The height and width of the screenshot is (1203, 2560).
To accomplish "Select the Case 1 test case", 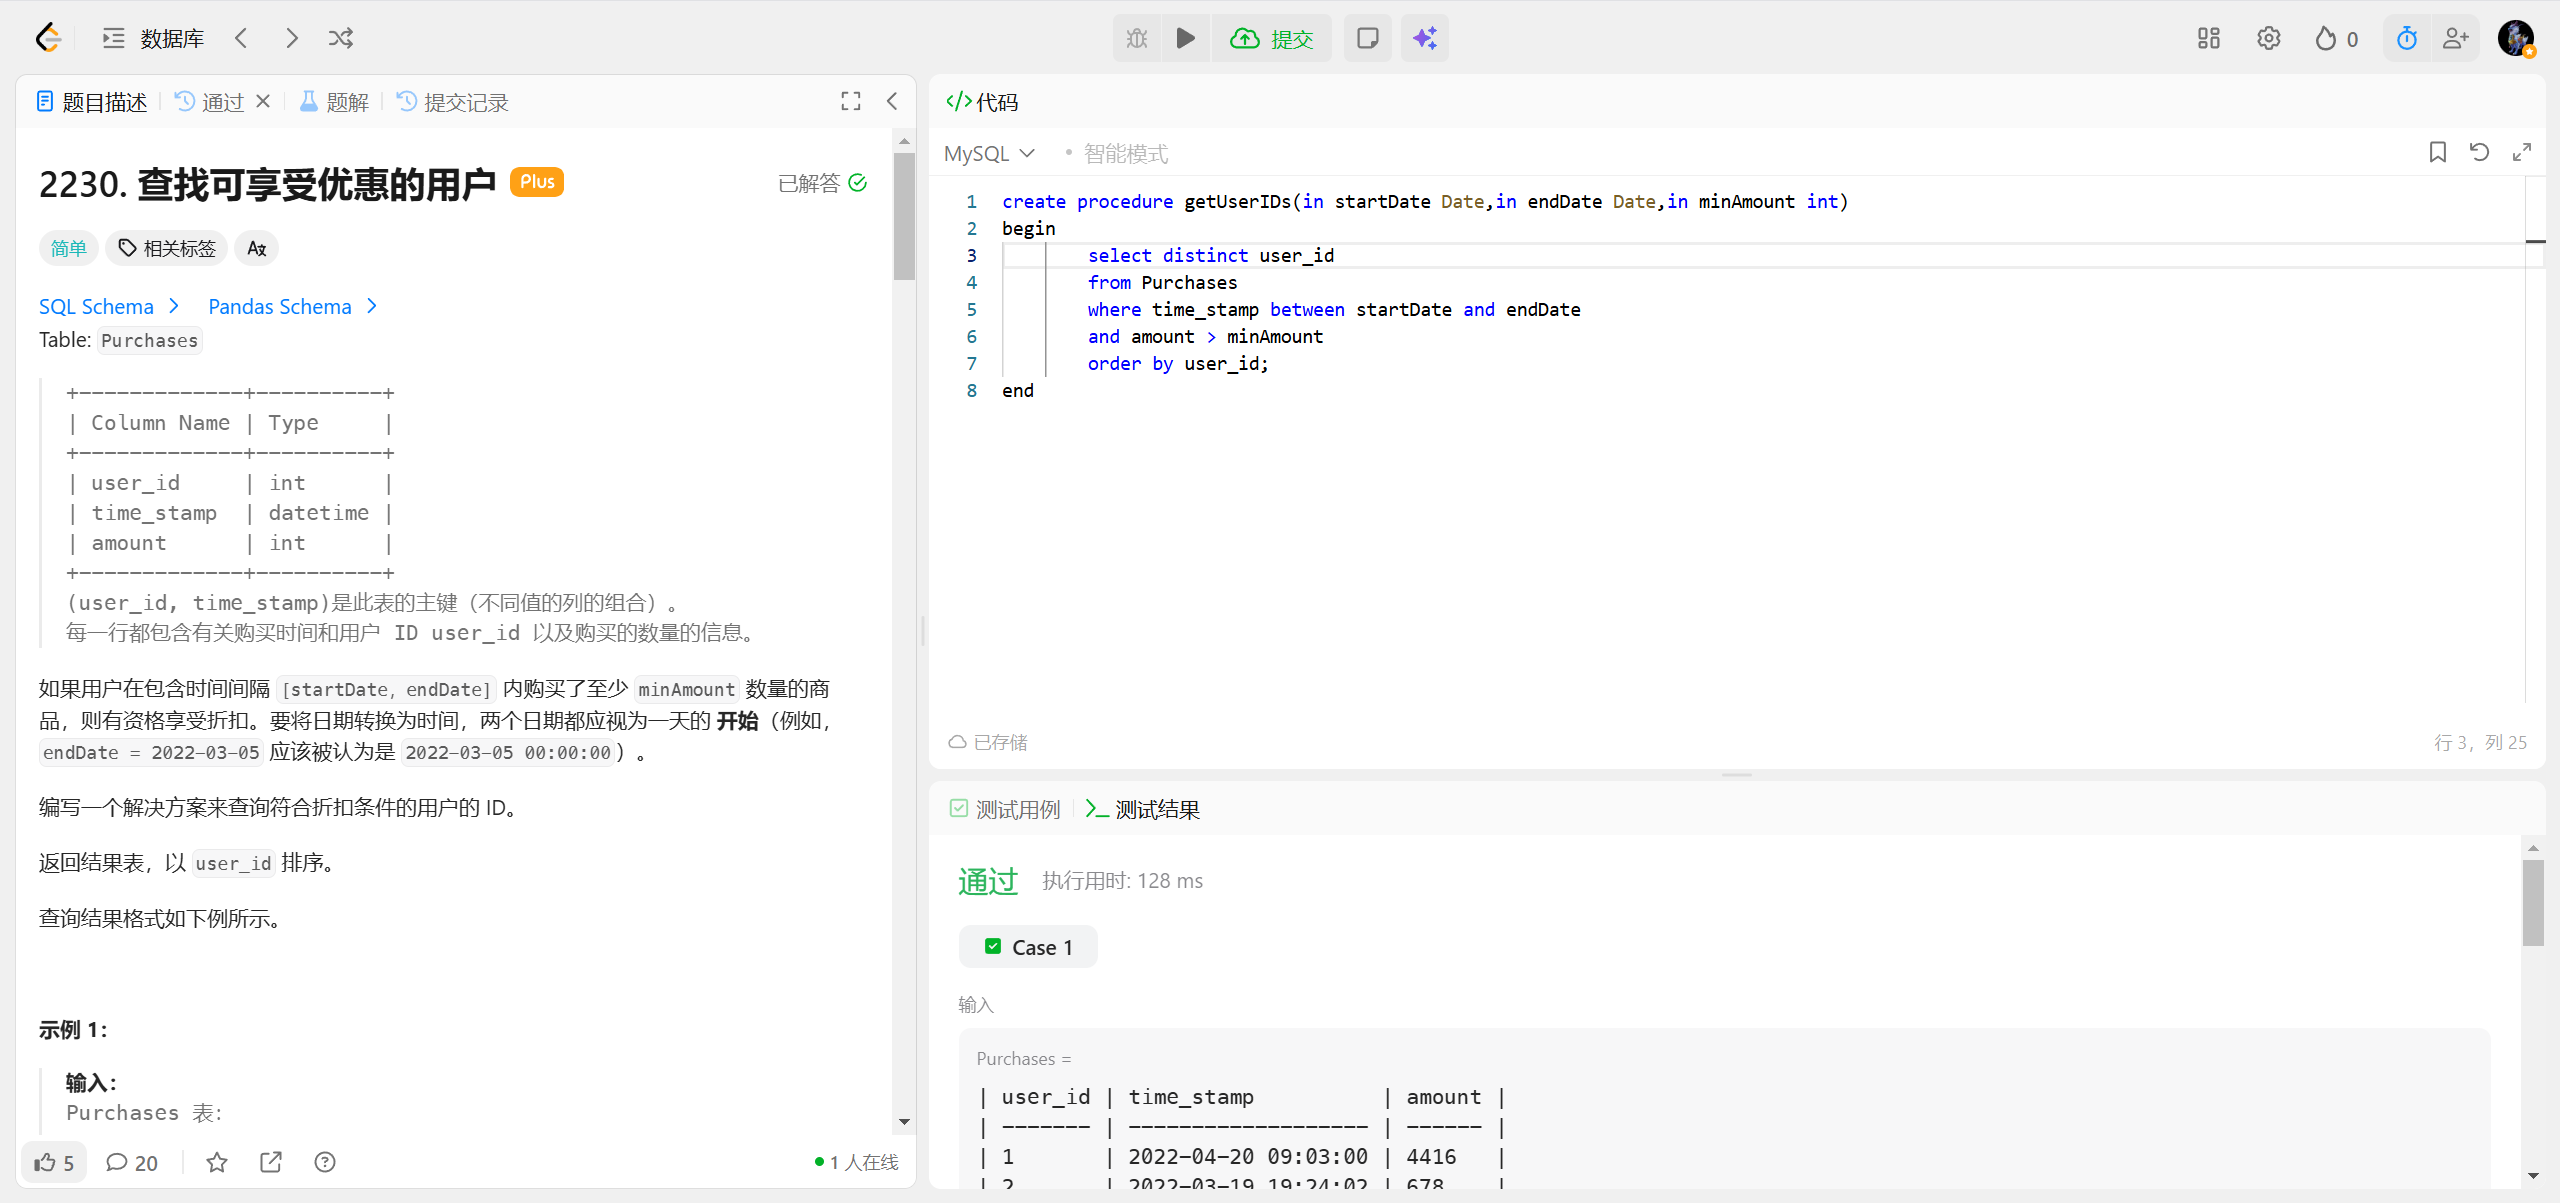I will [1028, 947].
